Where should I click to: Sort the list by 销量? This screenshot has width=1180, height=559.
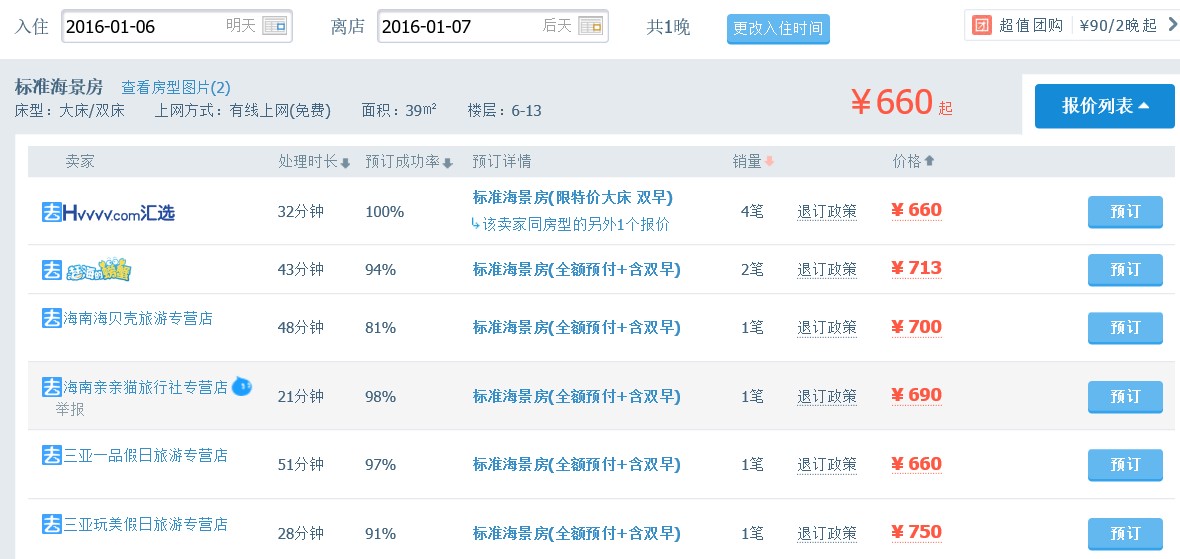click(x=753, y=162)
